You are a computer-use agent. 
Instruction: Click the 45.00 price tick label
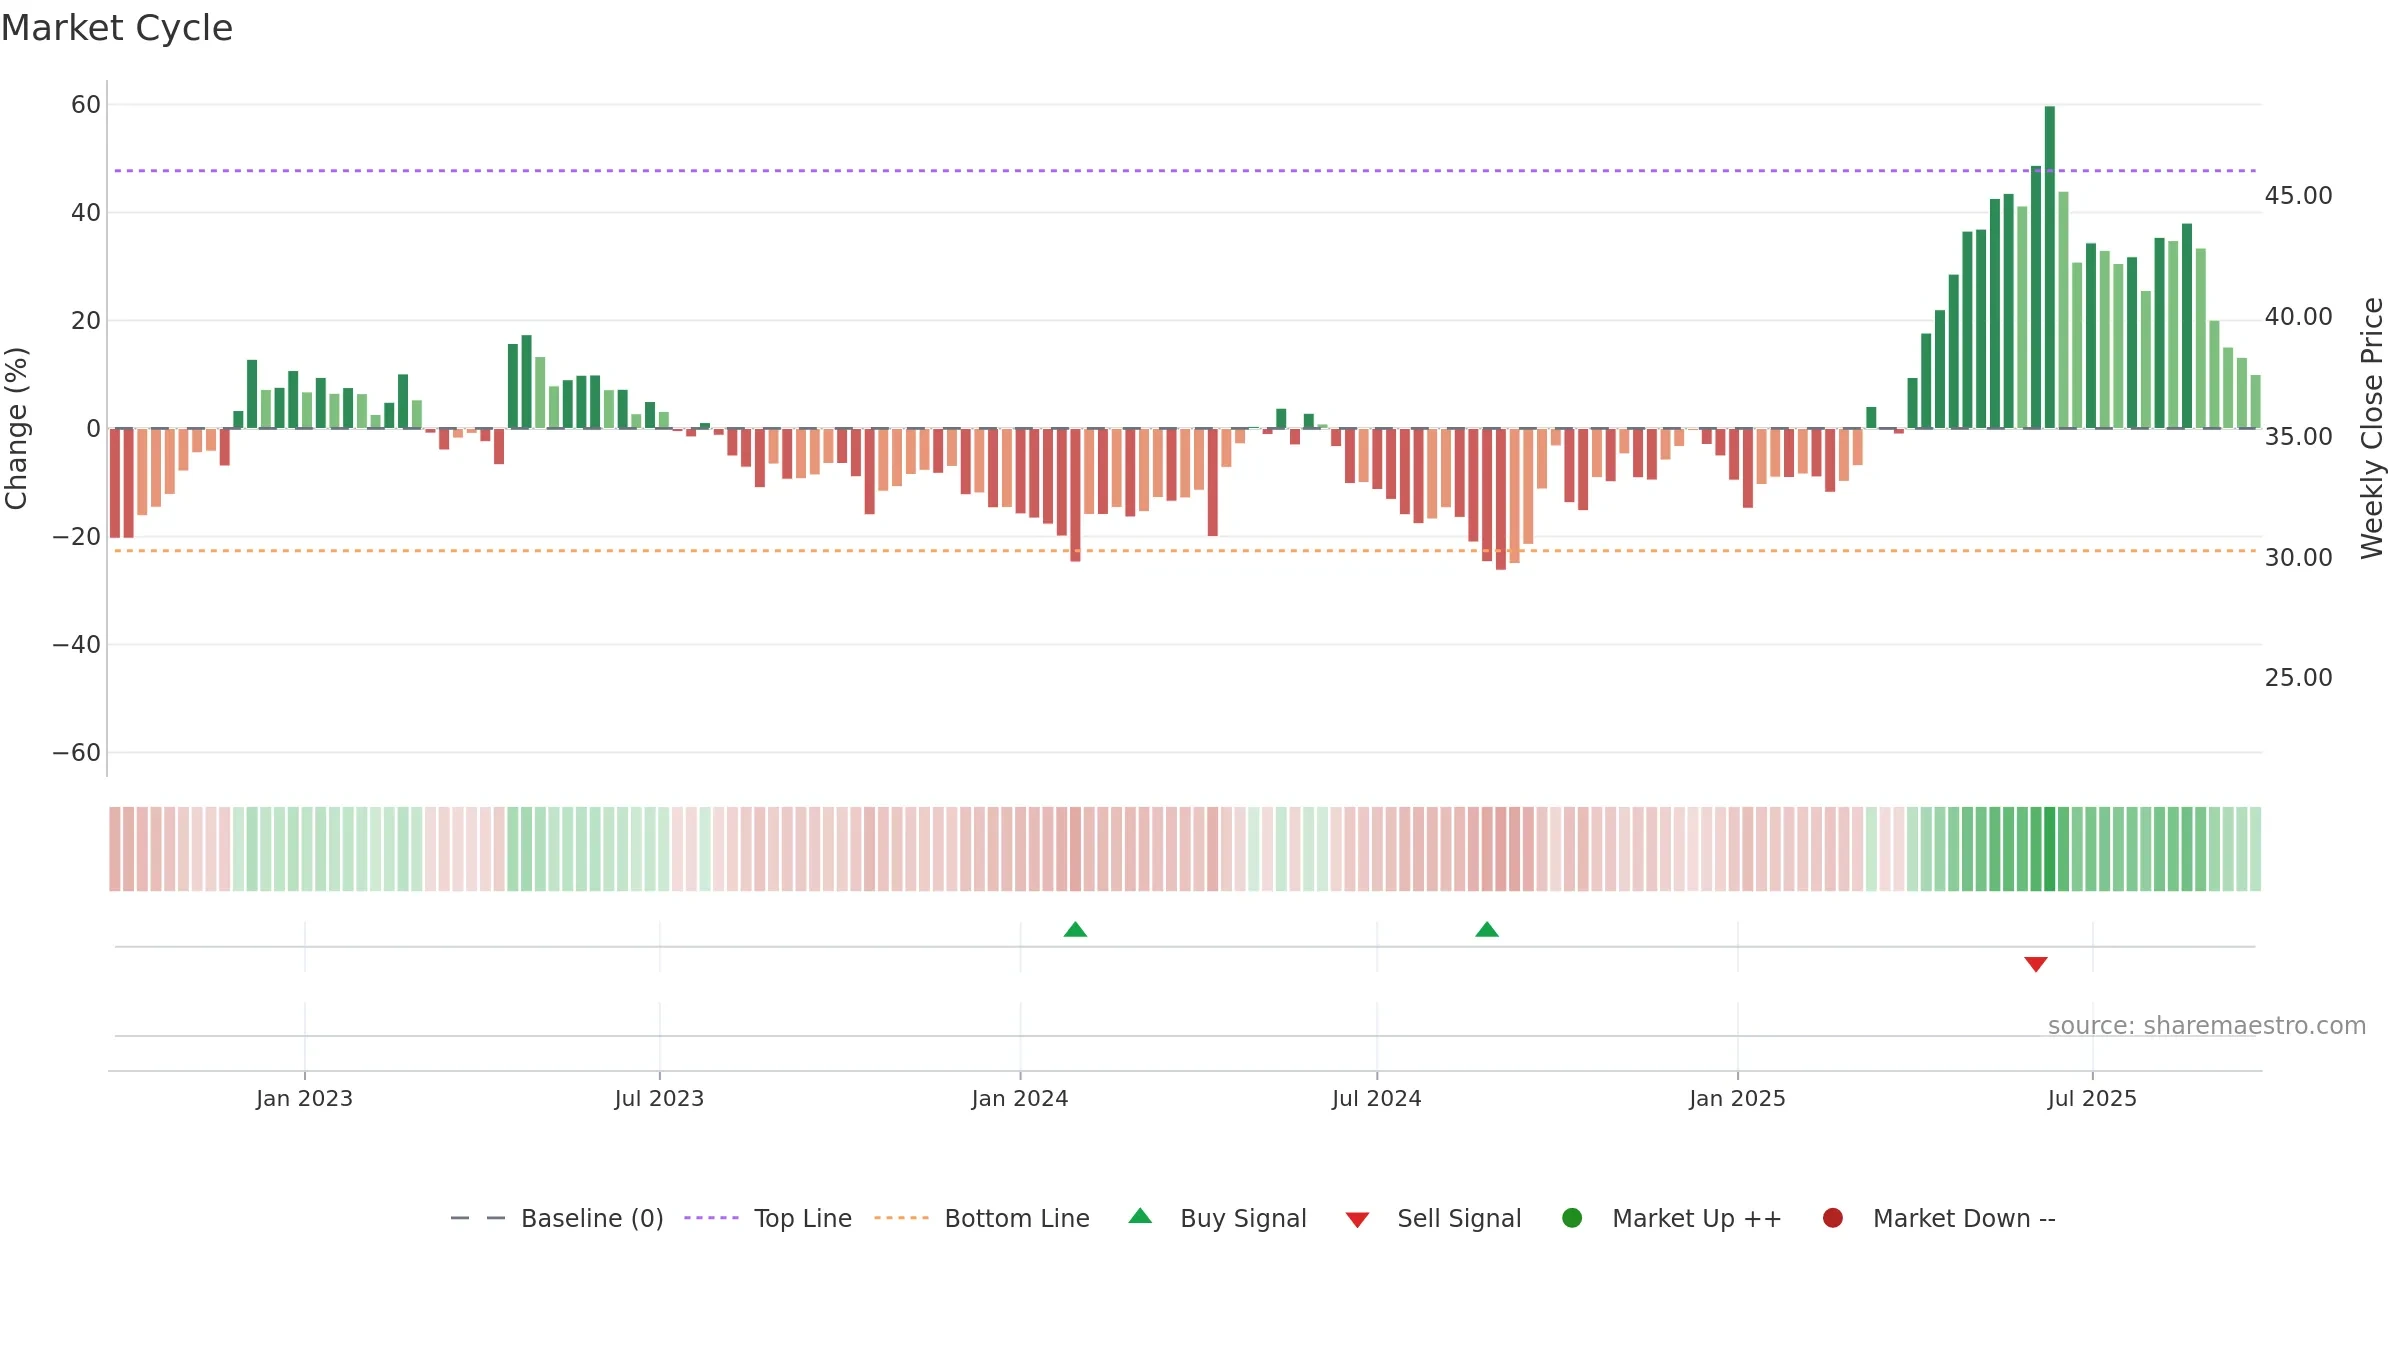(2298, 195)
